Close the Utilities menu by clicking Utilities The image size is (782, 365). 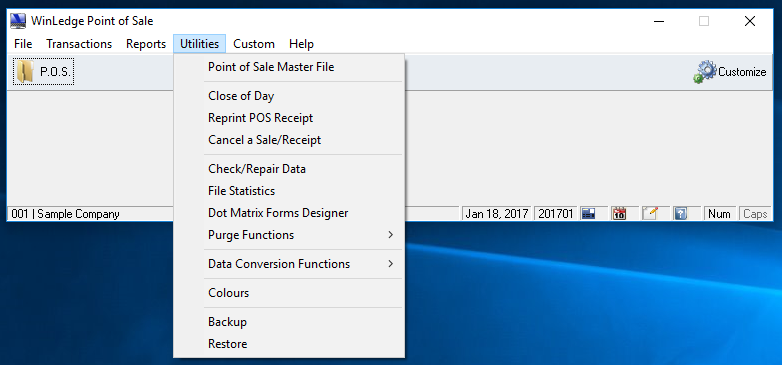pos(199,44)
